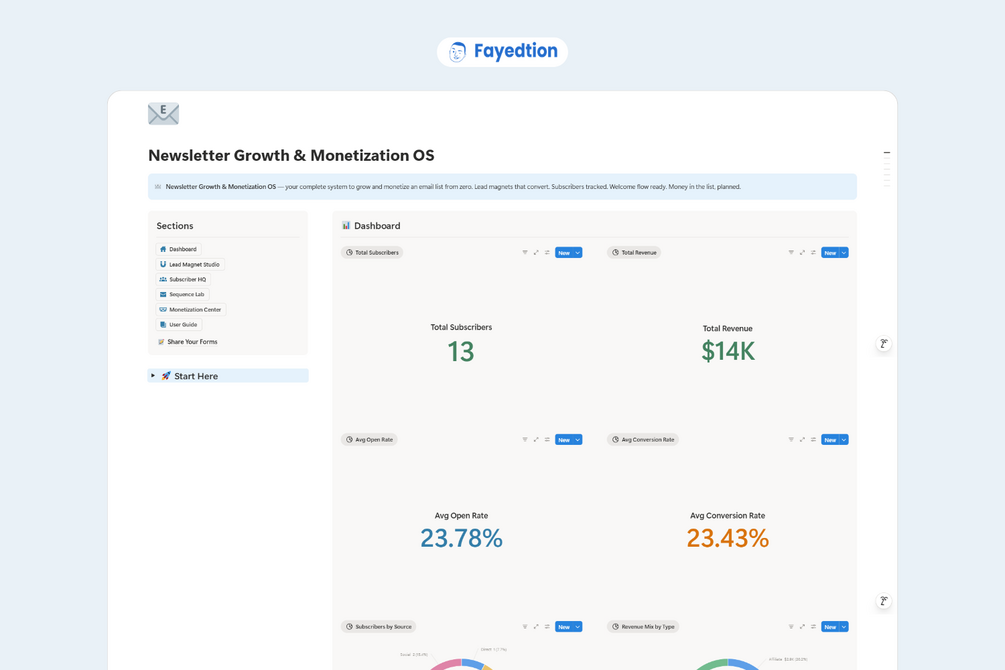Open settings icon in Avg Open Rate widget

tap(547, 440)
